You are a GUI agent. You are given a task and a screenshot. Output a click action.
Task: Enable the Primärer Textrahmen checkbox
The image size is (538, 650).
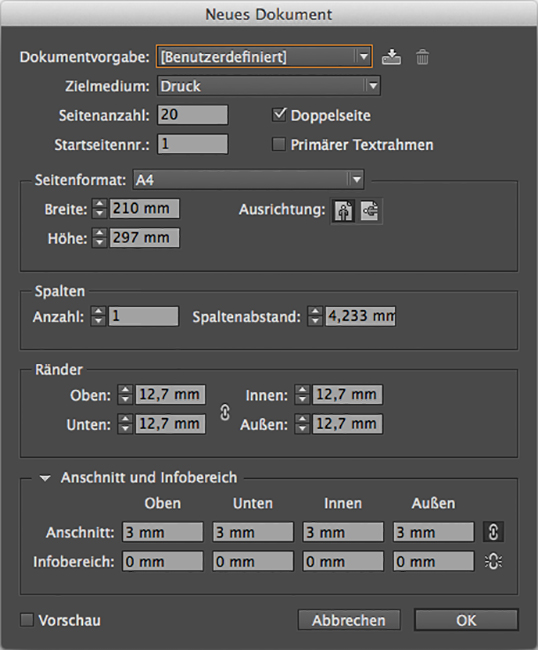pos(279,145)
